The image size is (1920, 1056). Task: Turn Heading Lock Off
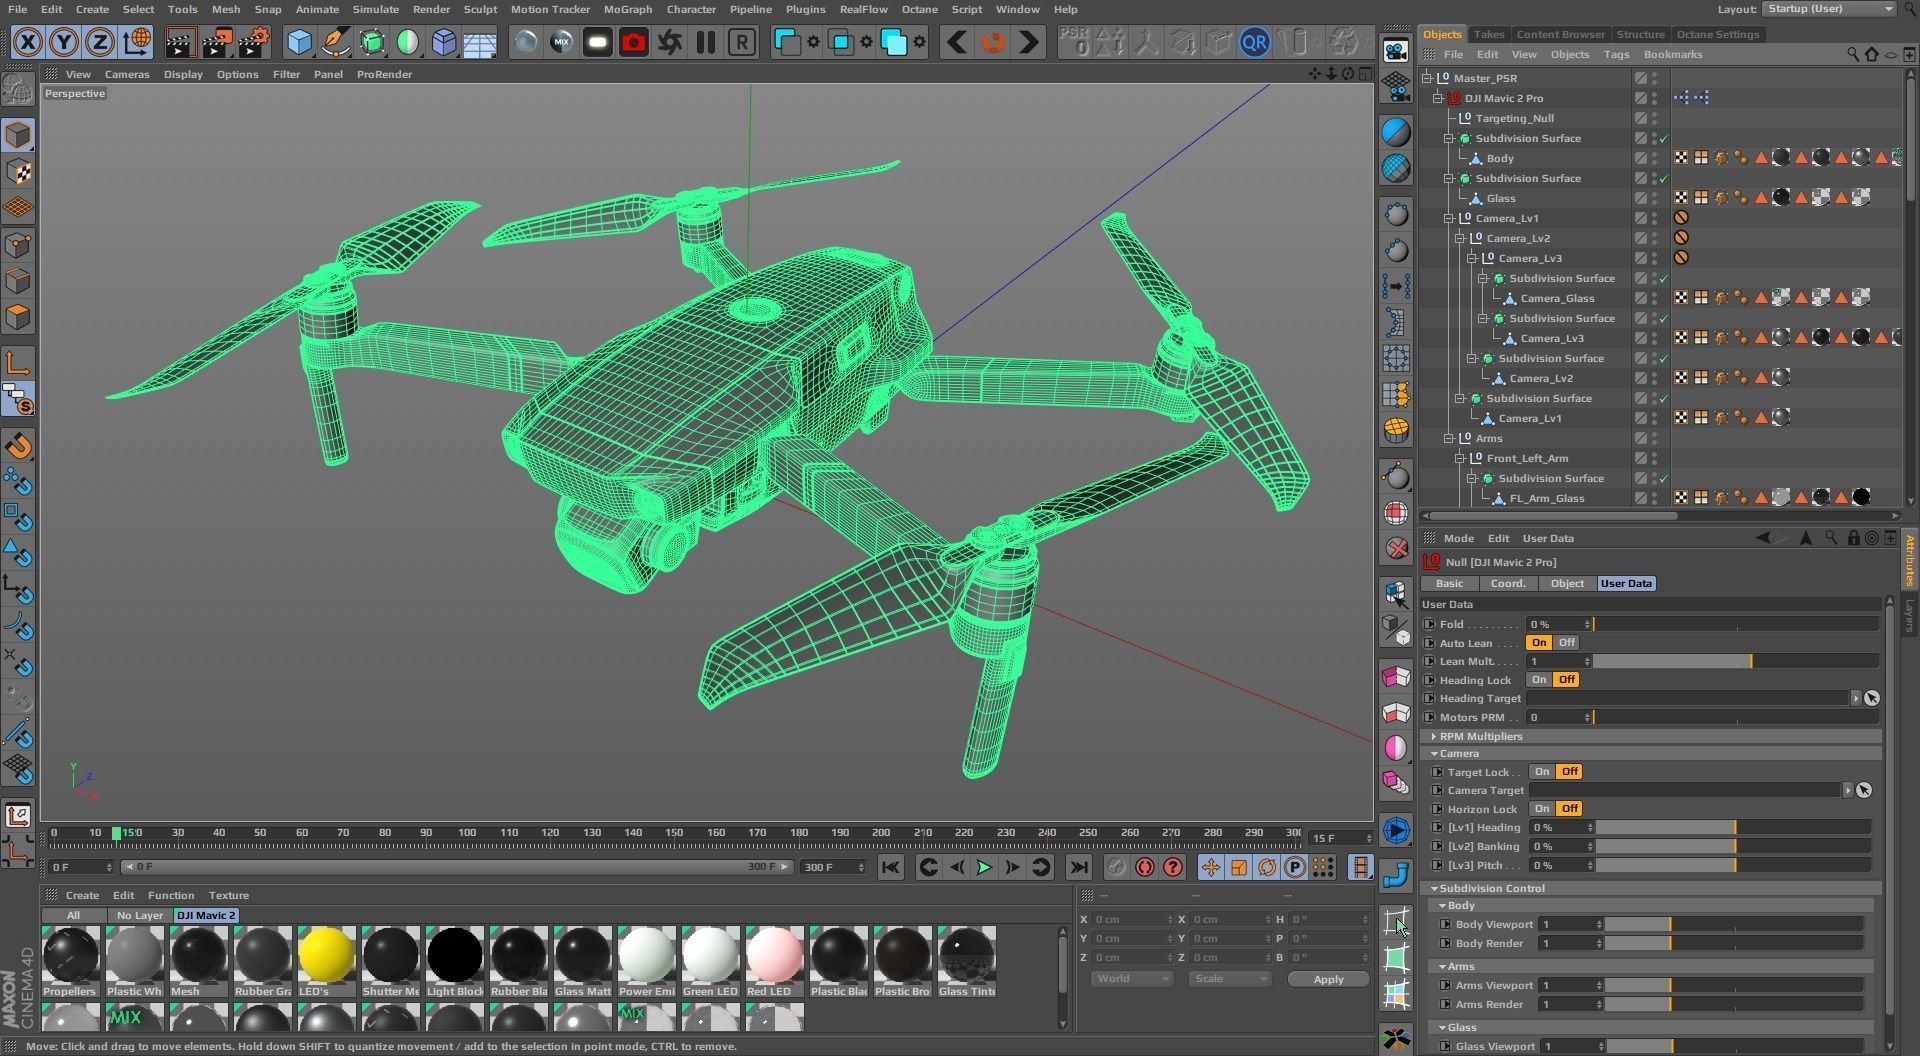click(1566, 680)
